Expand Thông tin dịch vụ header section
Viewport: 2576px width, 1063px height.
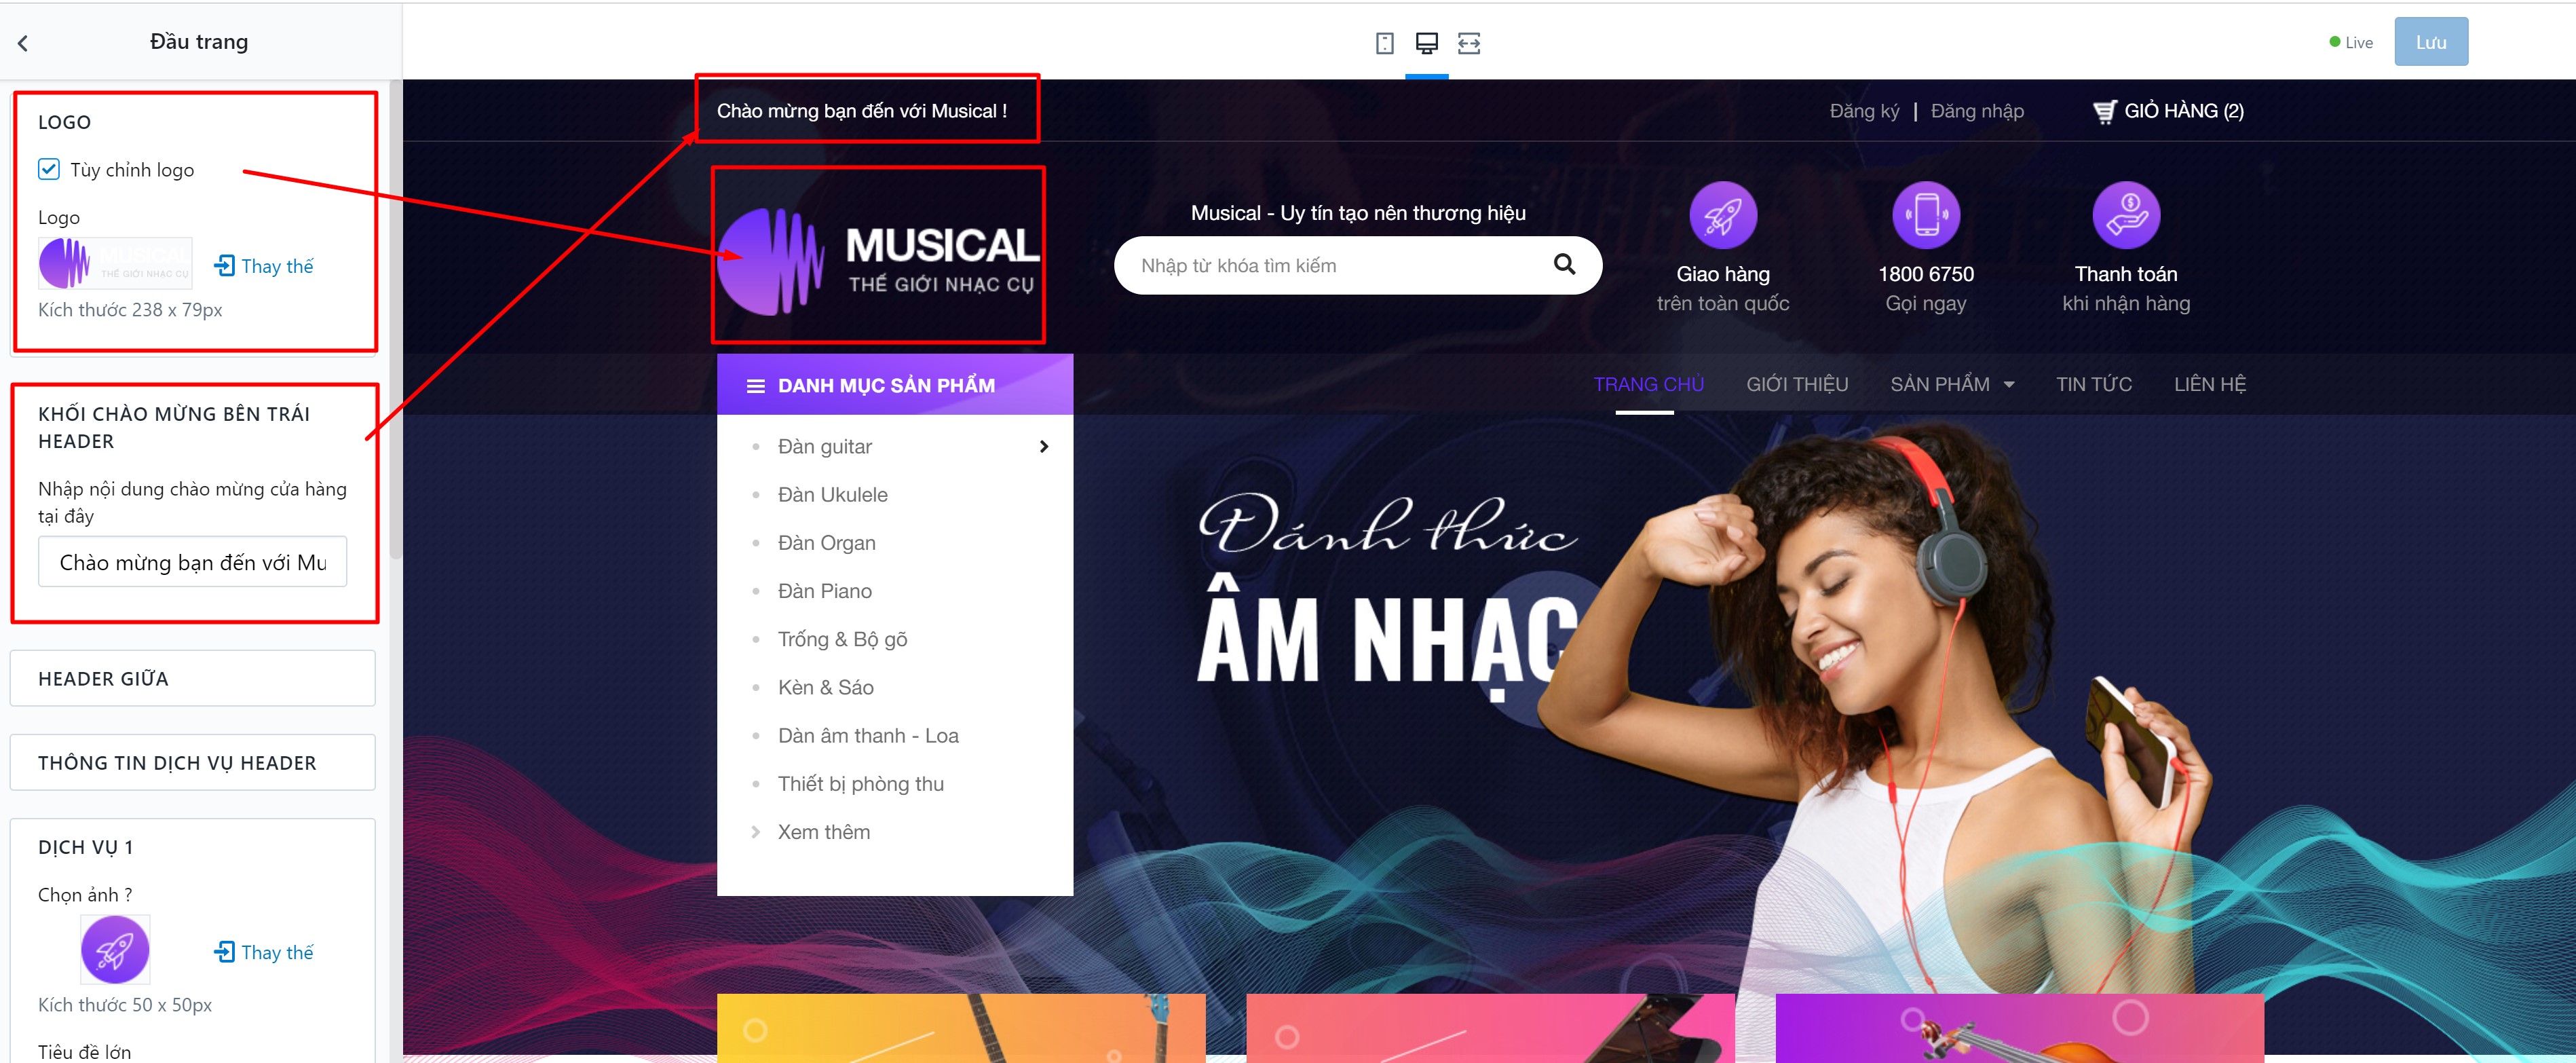pyautogui.click(x=193, y=763)
